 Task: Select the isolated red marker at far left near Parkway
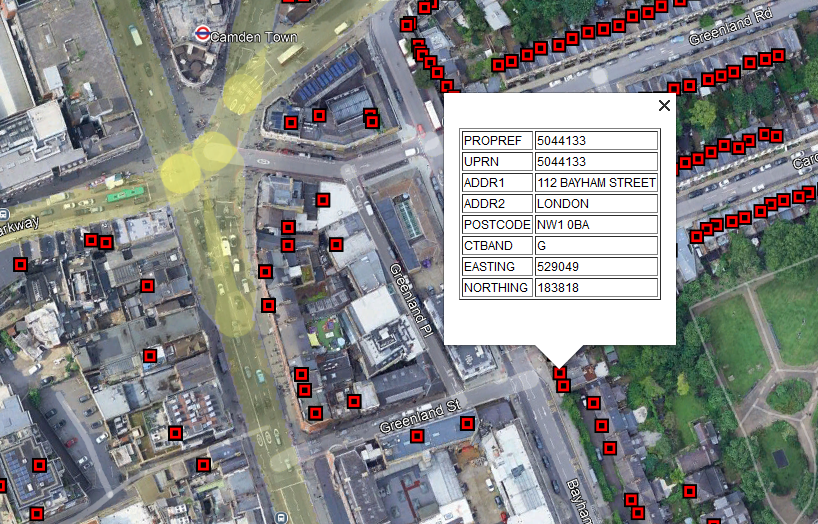[x=20, y=264]
